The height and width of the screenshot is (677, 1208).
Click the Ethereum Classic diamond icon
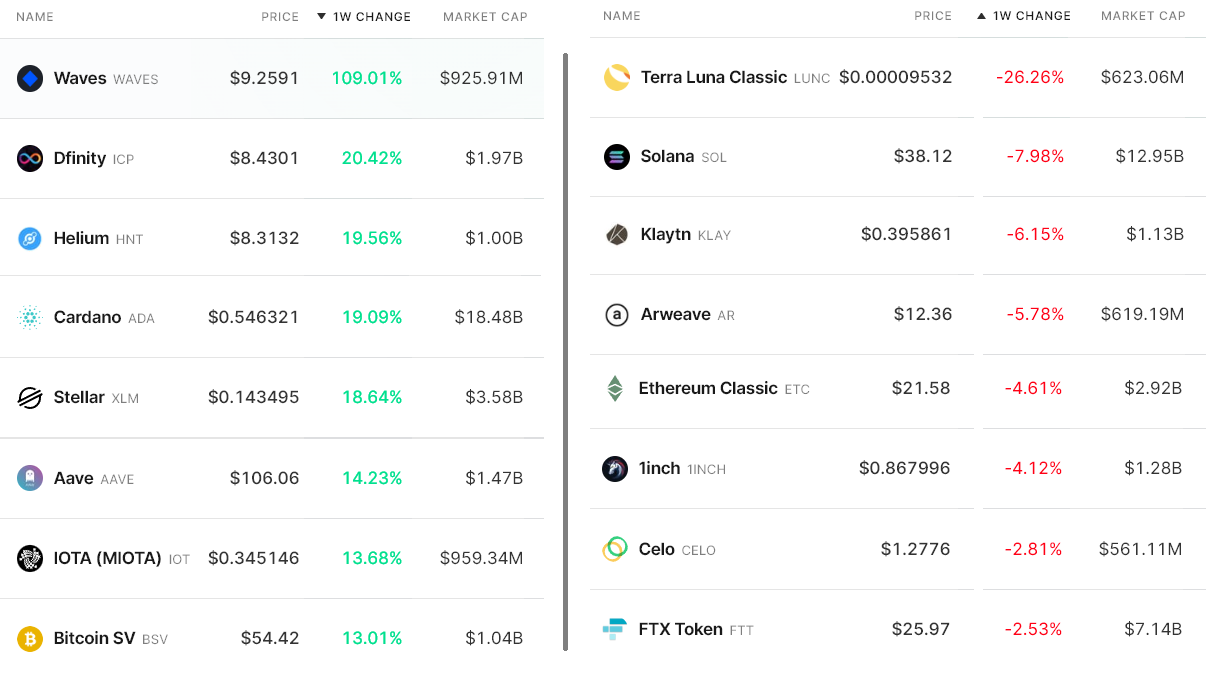pyautogui.click(x=616, y=388)
